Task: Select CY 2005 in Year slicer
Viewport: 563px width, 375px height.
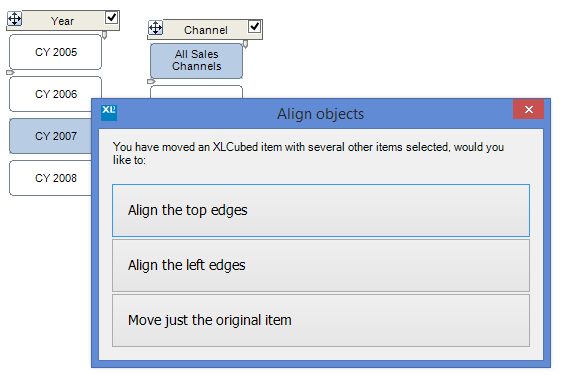Action: [x=56, y=52]
